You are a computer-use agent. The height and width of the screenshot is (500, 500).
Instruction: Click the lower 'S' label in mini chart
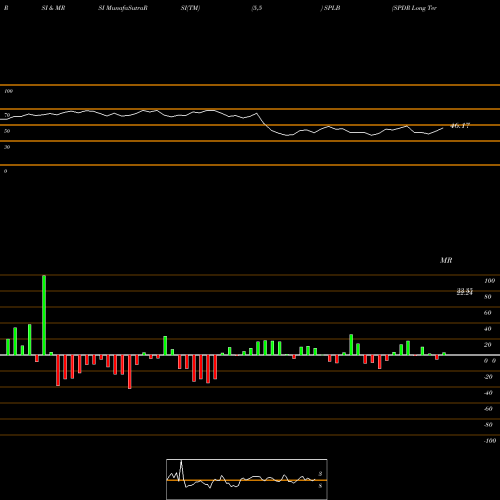(x=320, y=486)
